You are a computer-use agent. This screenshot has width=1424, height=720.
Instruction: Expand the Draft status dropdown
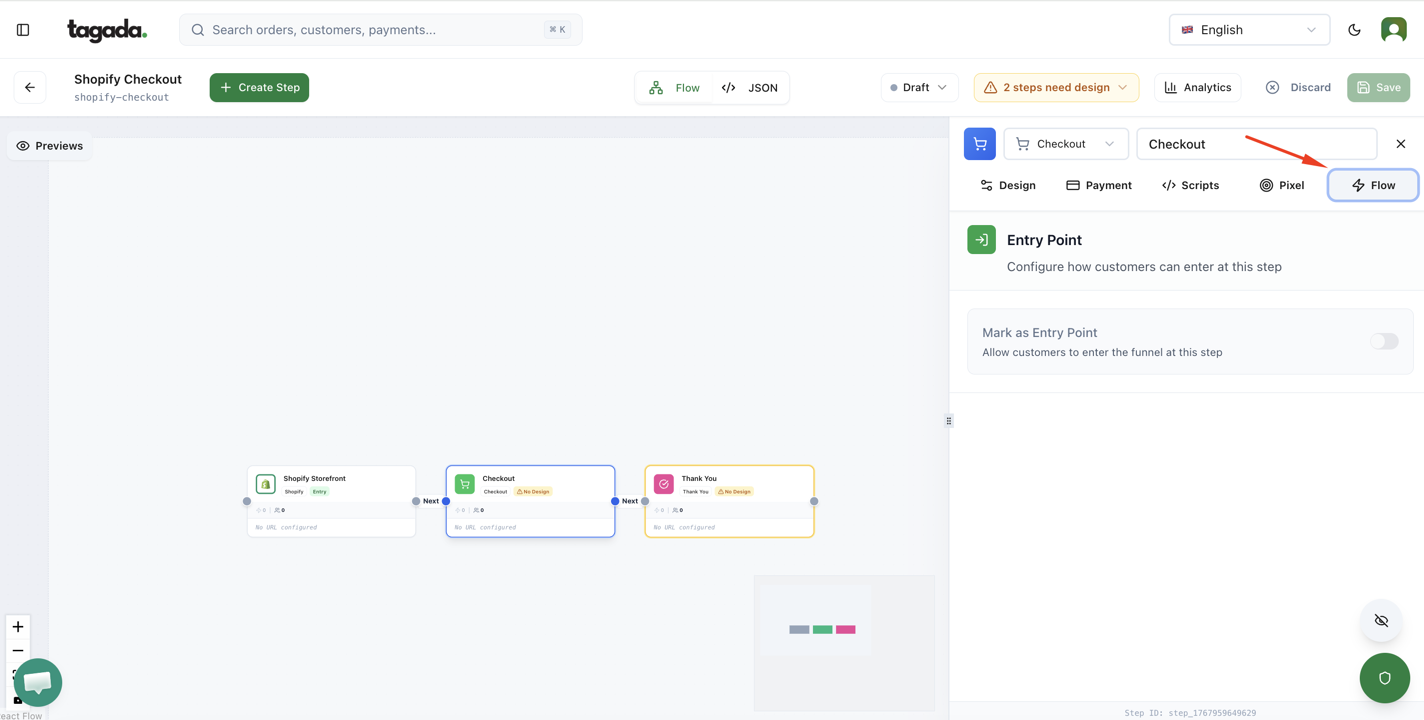tap(918, 88)
